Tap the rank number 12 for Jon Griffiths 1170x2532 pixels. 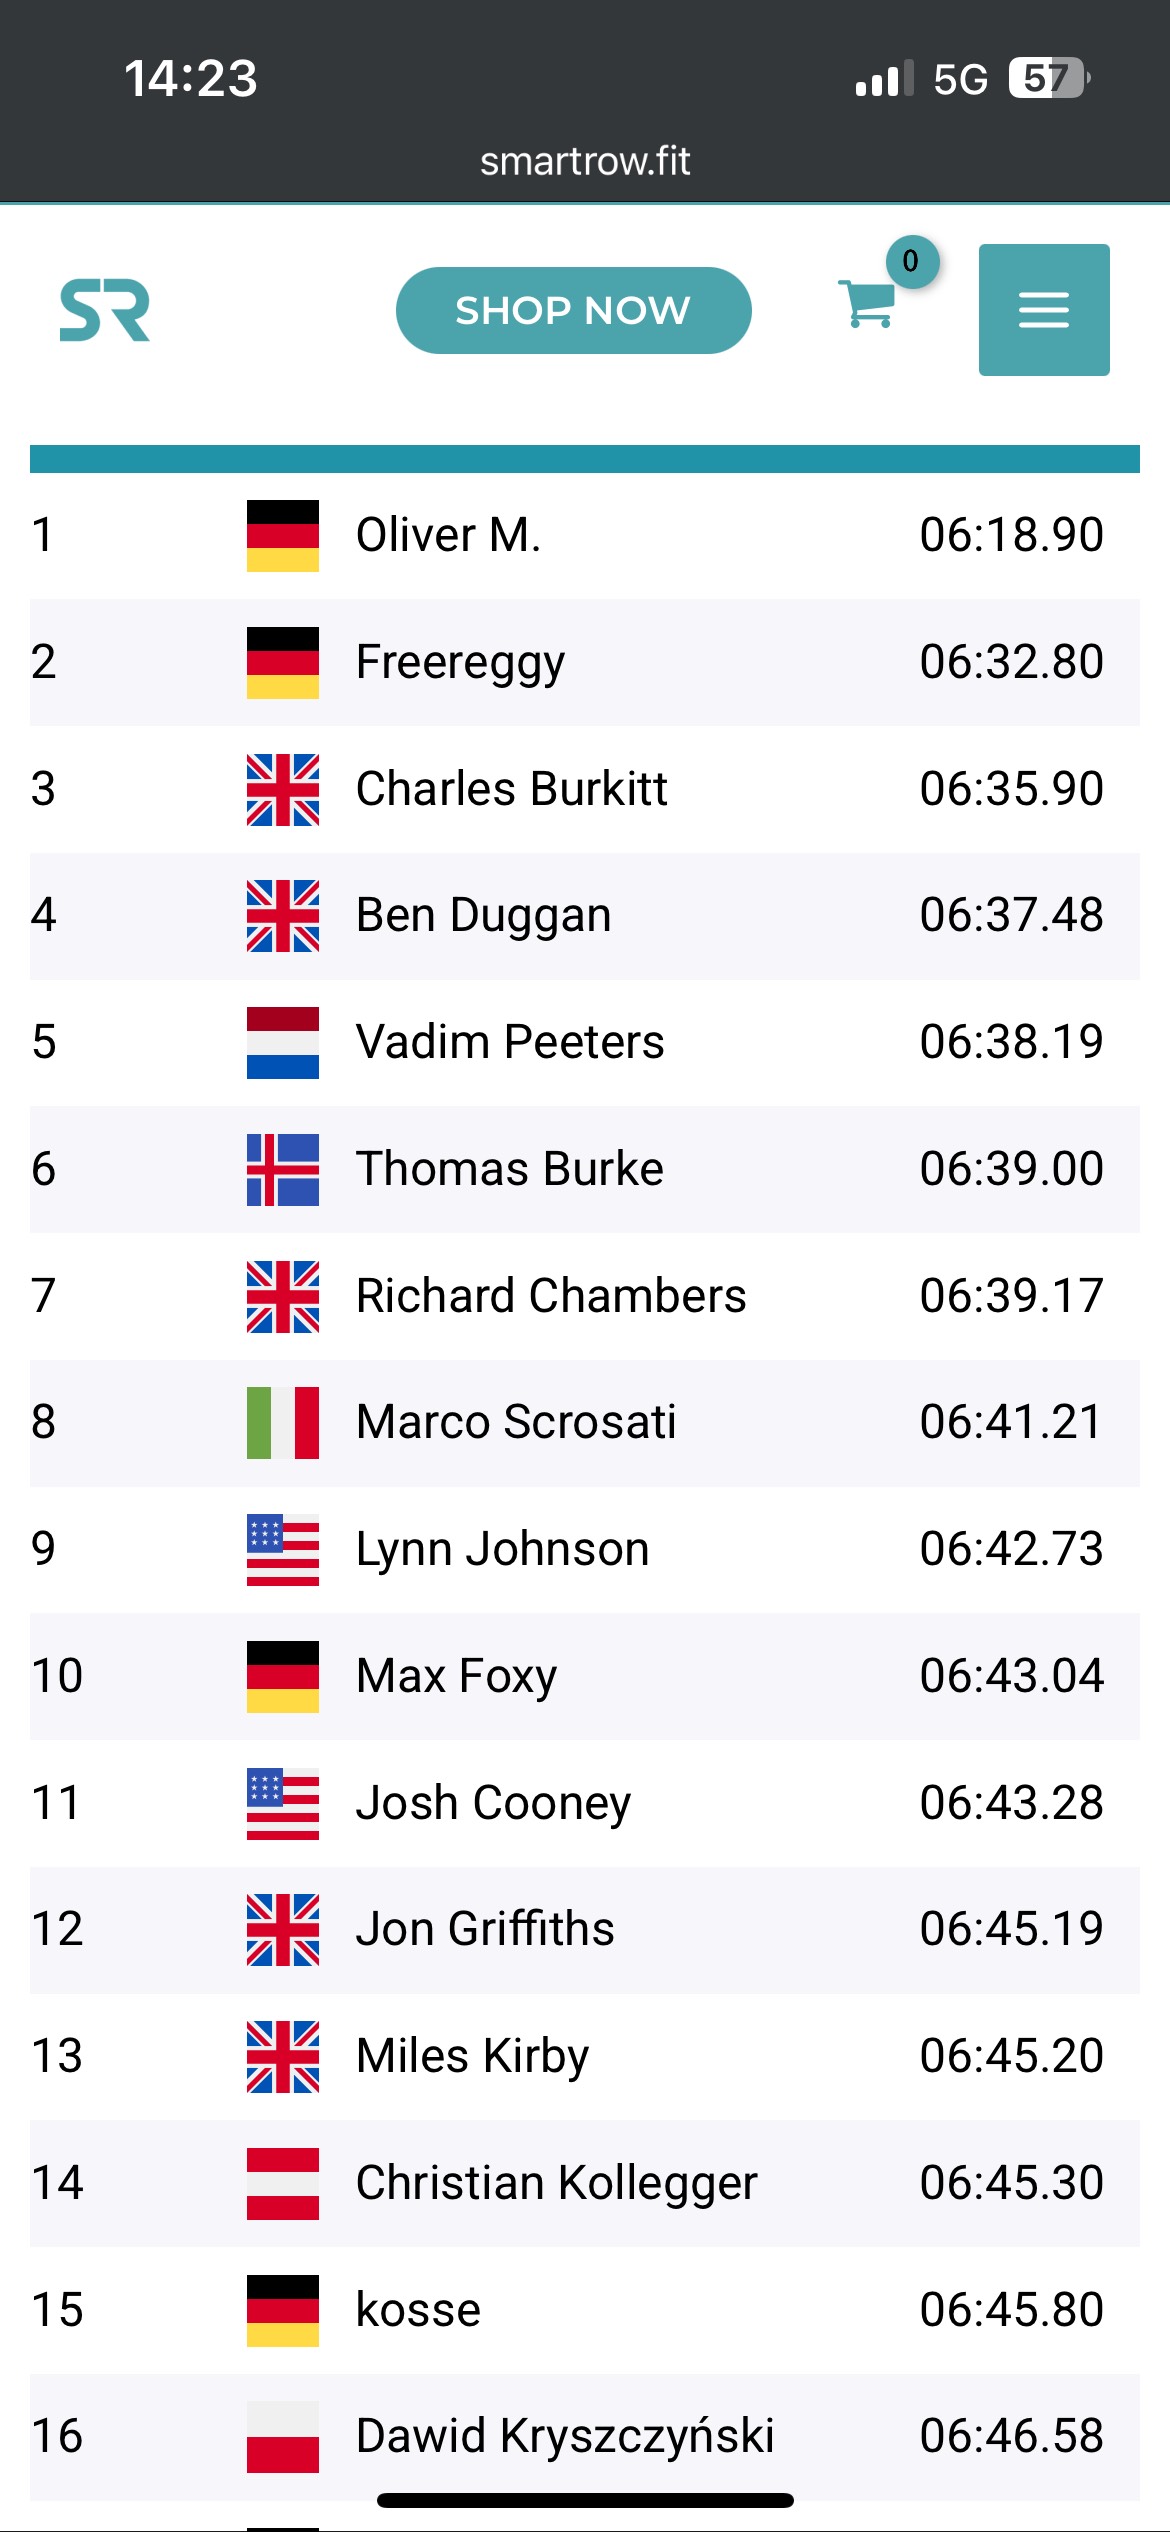tap(57, 1929)
